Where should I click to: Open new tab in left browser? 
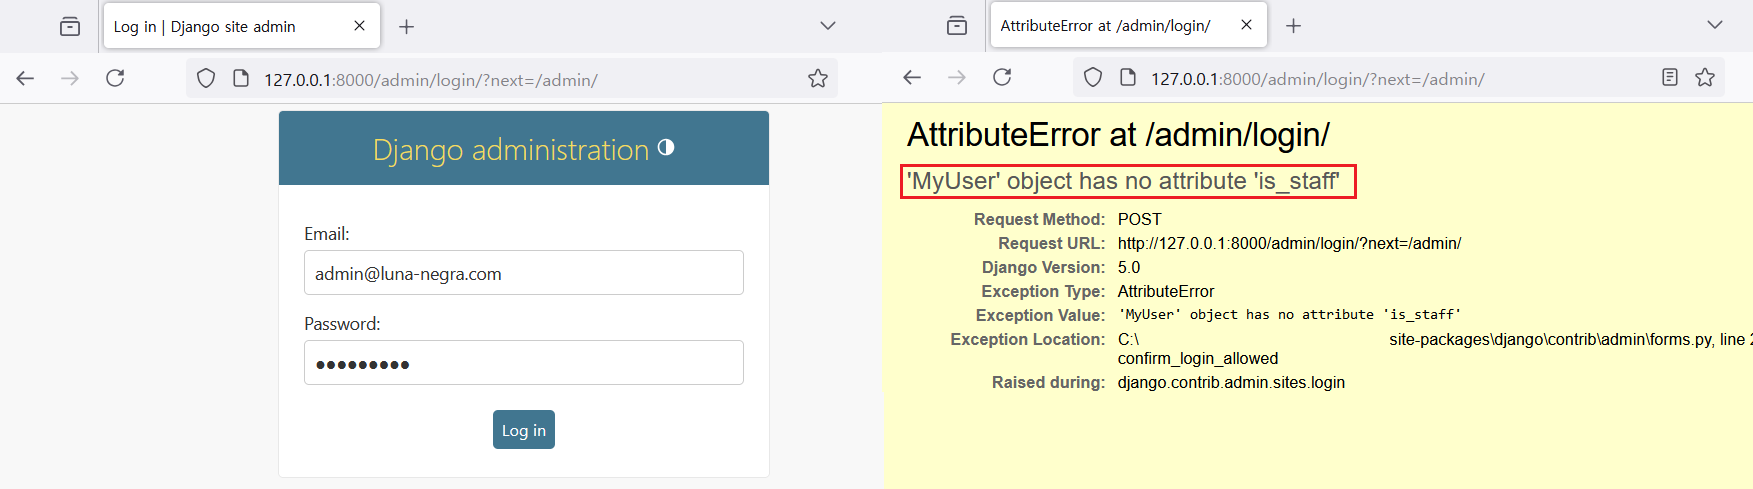(x=406, y=27)
